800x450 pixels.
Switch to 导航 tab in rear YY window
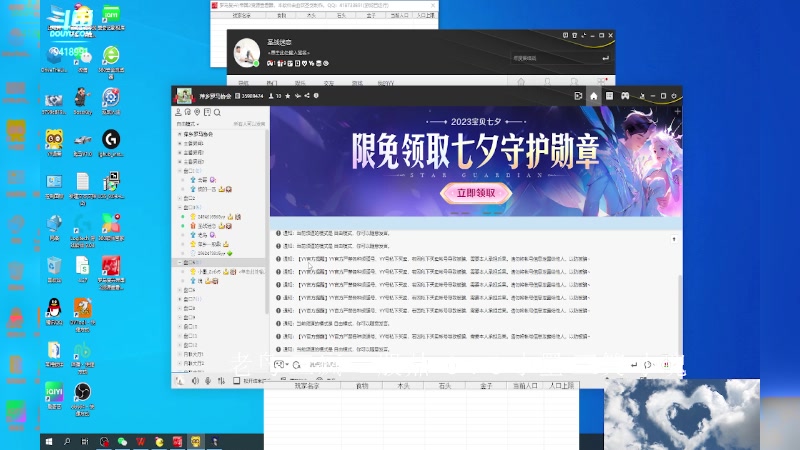pyautogui.click(x=243, y=83)
